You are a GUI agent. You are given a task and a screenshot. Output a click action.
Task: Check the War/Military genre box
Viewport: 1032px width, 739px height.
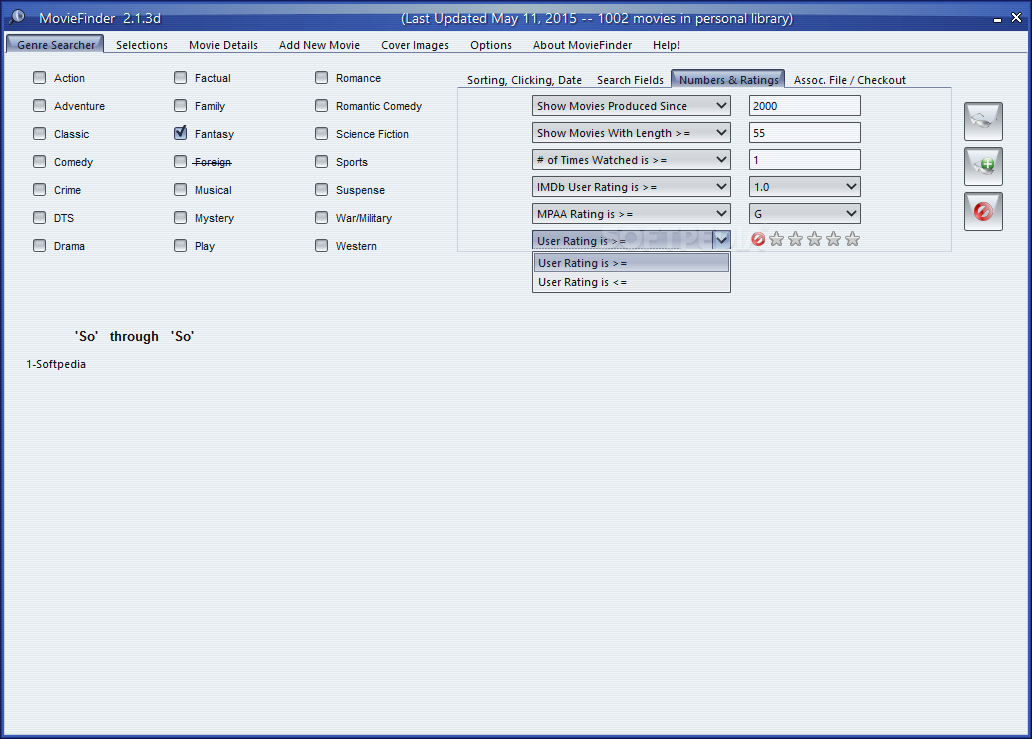tap(321, 217)
